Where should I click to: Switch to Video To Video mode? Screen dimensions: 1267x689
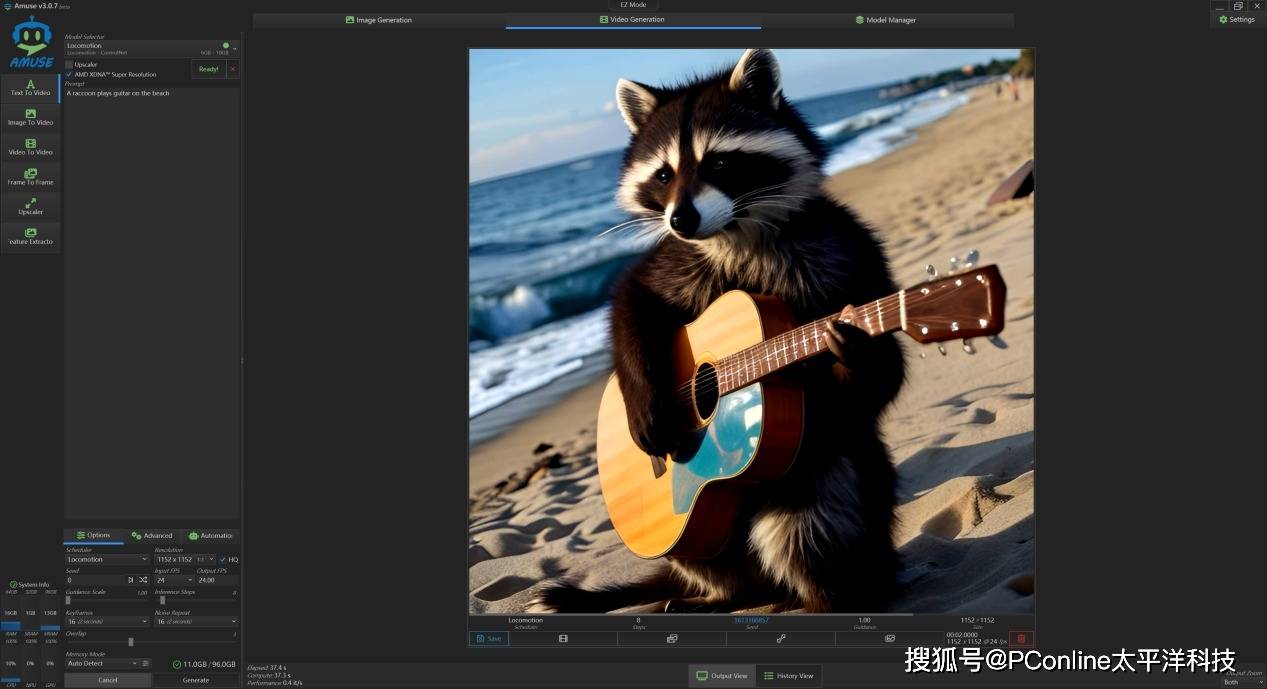[30, 148]
